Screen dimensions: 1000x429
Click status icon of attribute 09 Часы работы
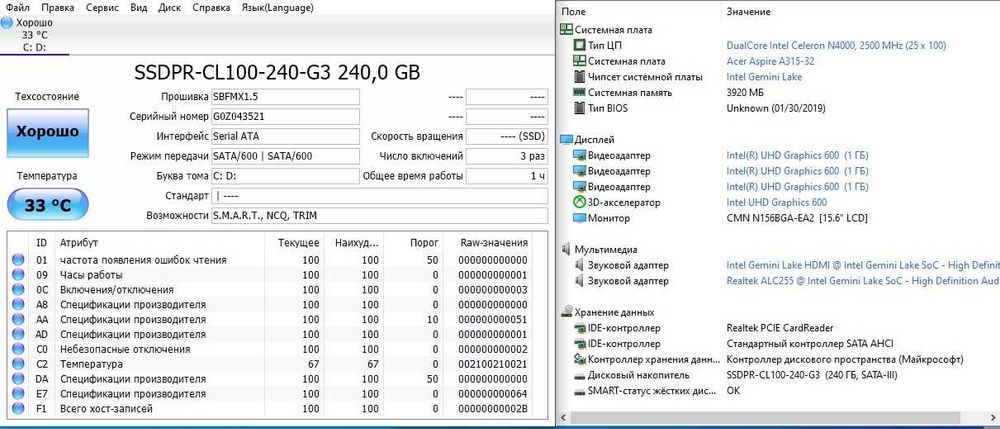(18, 275)
